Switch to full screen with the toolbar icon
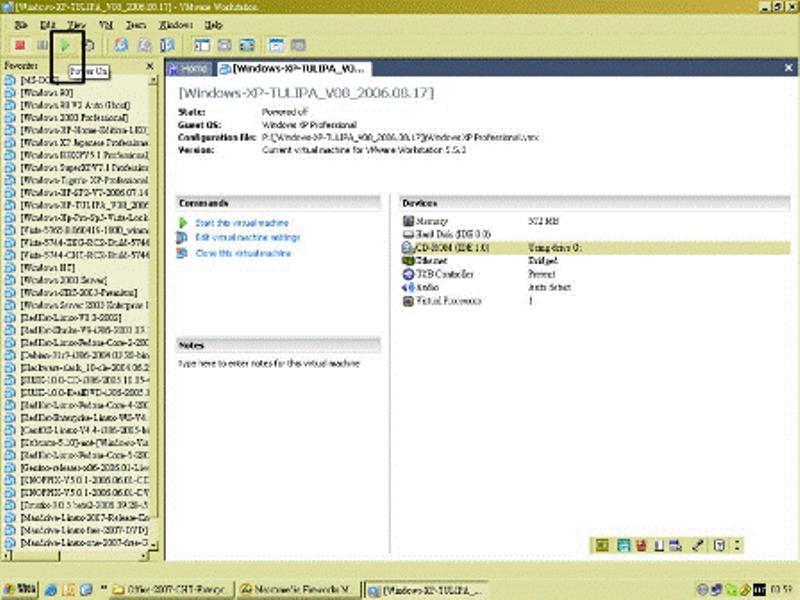The width and height of the screenshot is (800, 600). pyautogui.click(x=247, y=45)
